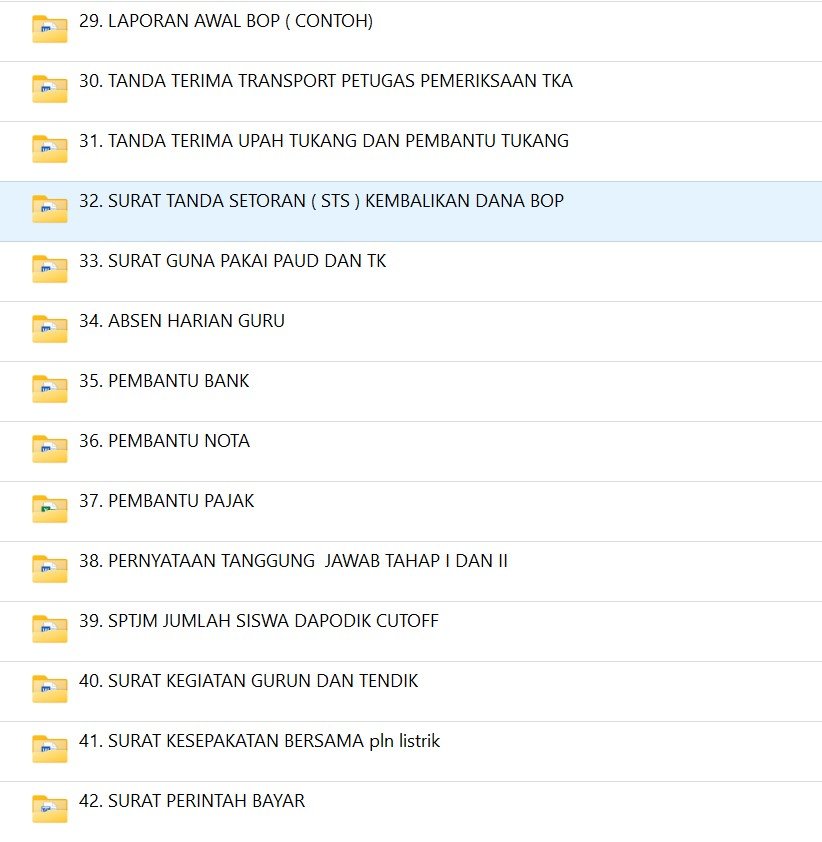Click folder icon next to 34. ABSEN HARIAN GURU
This screenshot has width=822, height=842.
click(x=49, y=329)
